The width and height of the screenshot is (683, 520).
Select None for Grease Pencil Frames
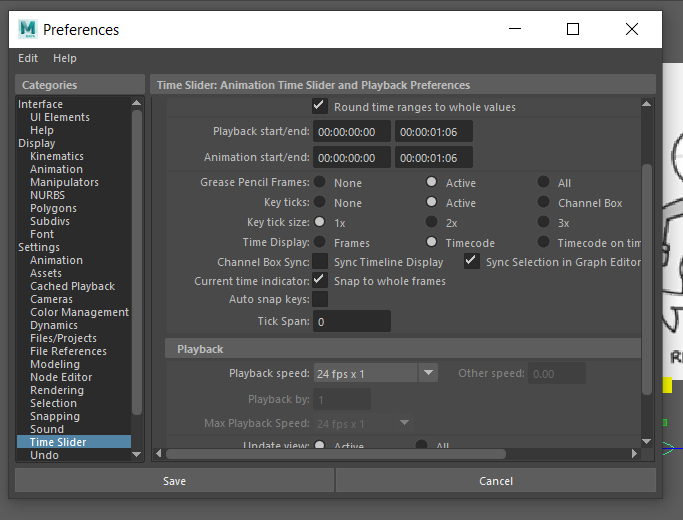click(x=320, y=182)
